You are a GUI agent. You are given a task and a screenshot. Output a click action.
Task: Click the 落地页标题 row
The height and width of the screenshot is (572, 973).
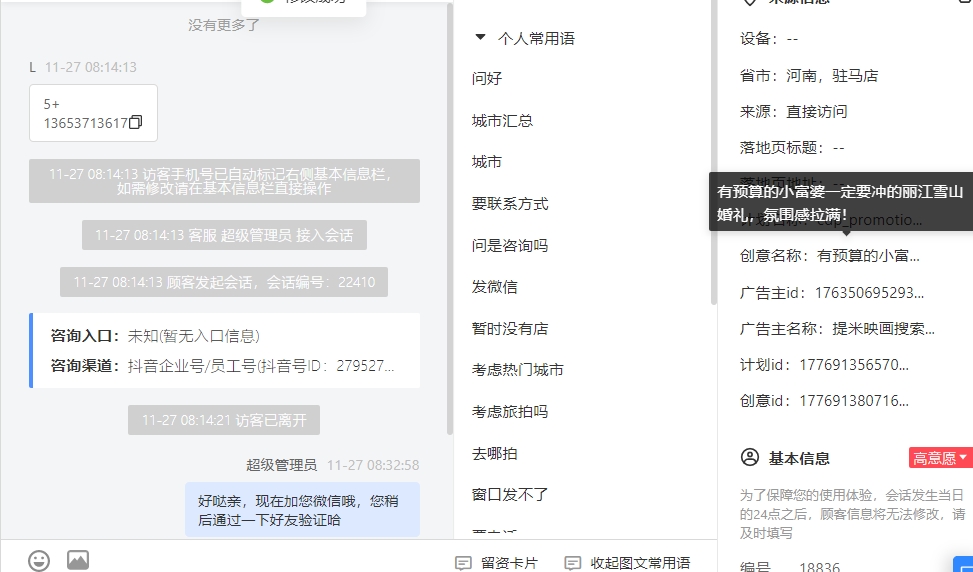(792, 148)
